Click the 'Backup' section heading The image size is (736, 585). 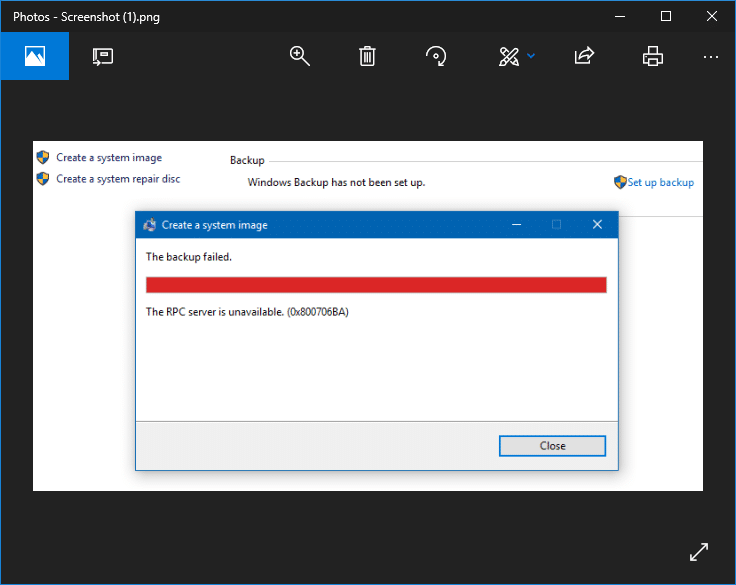click(247, 161)
